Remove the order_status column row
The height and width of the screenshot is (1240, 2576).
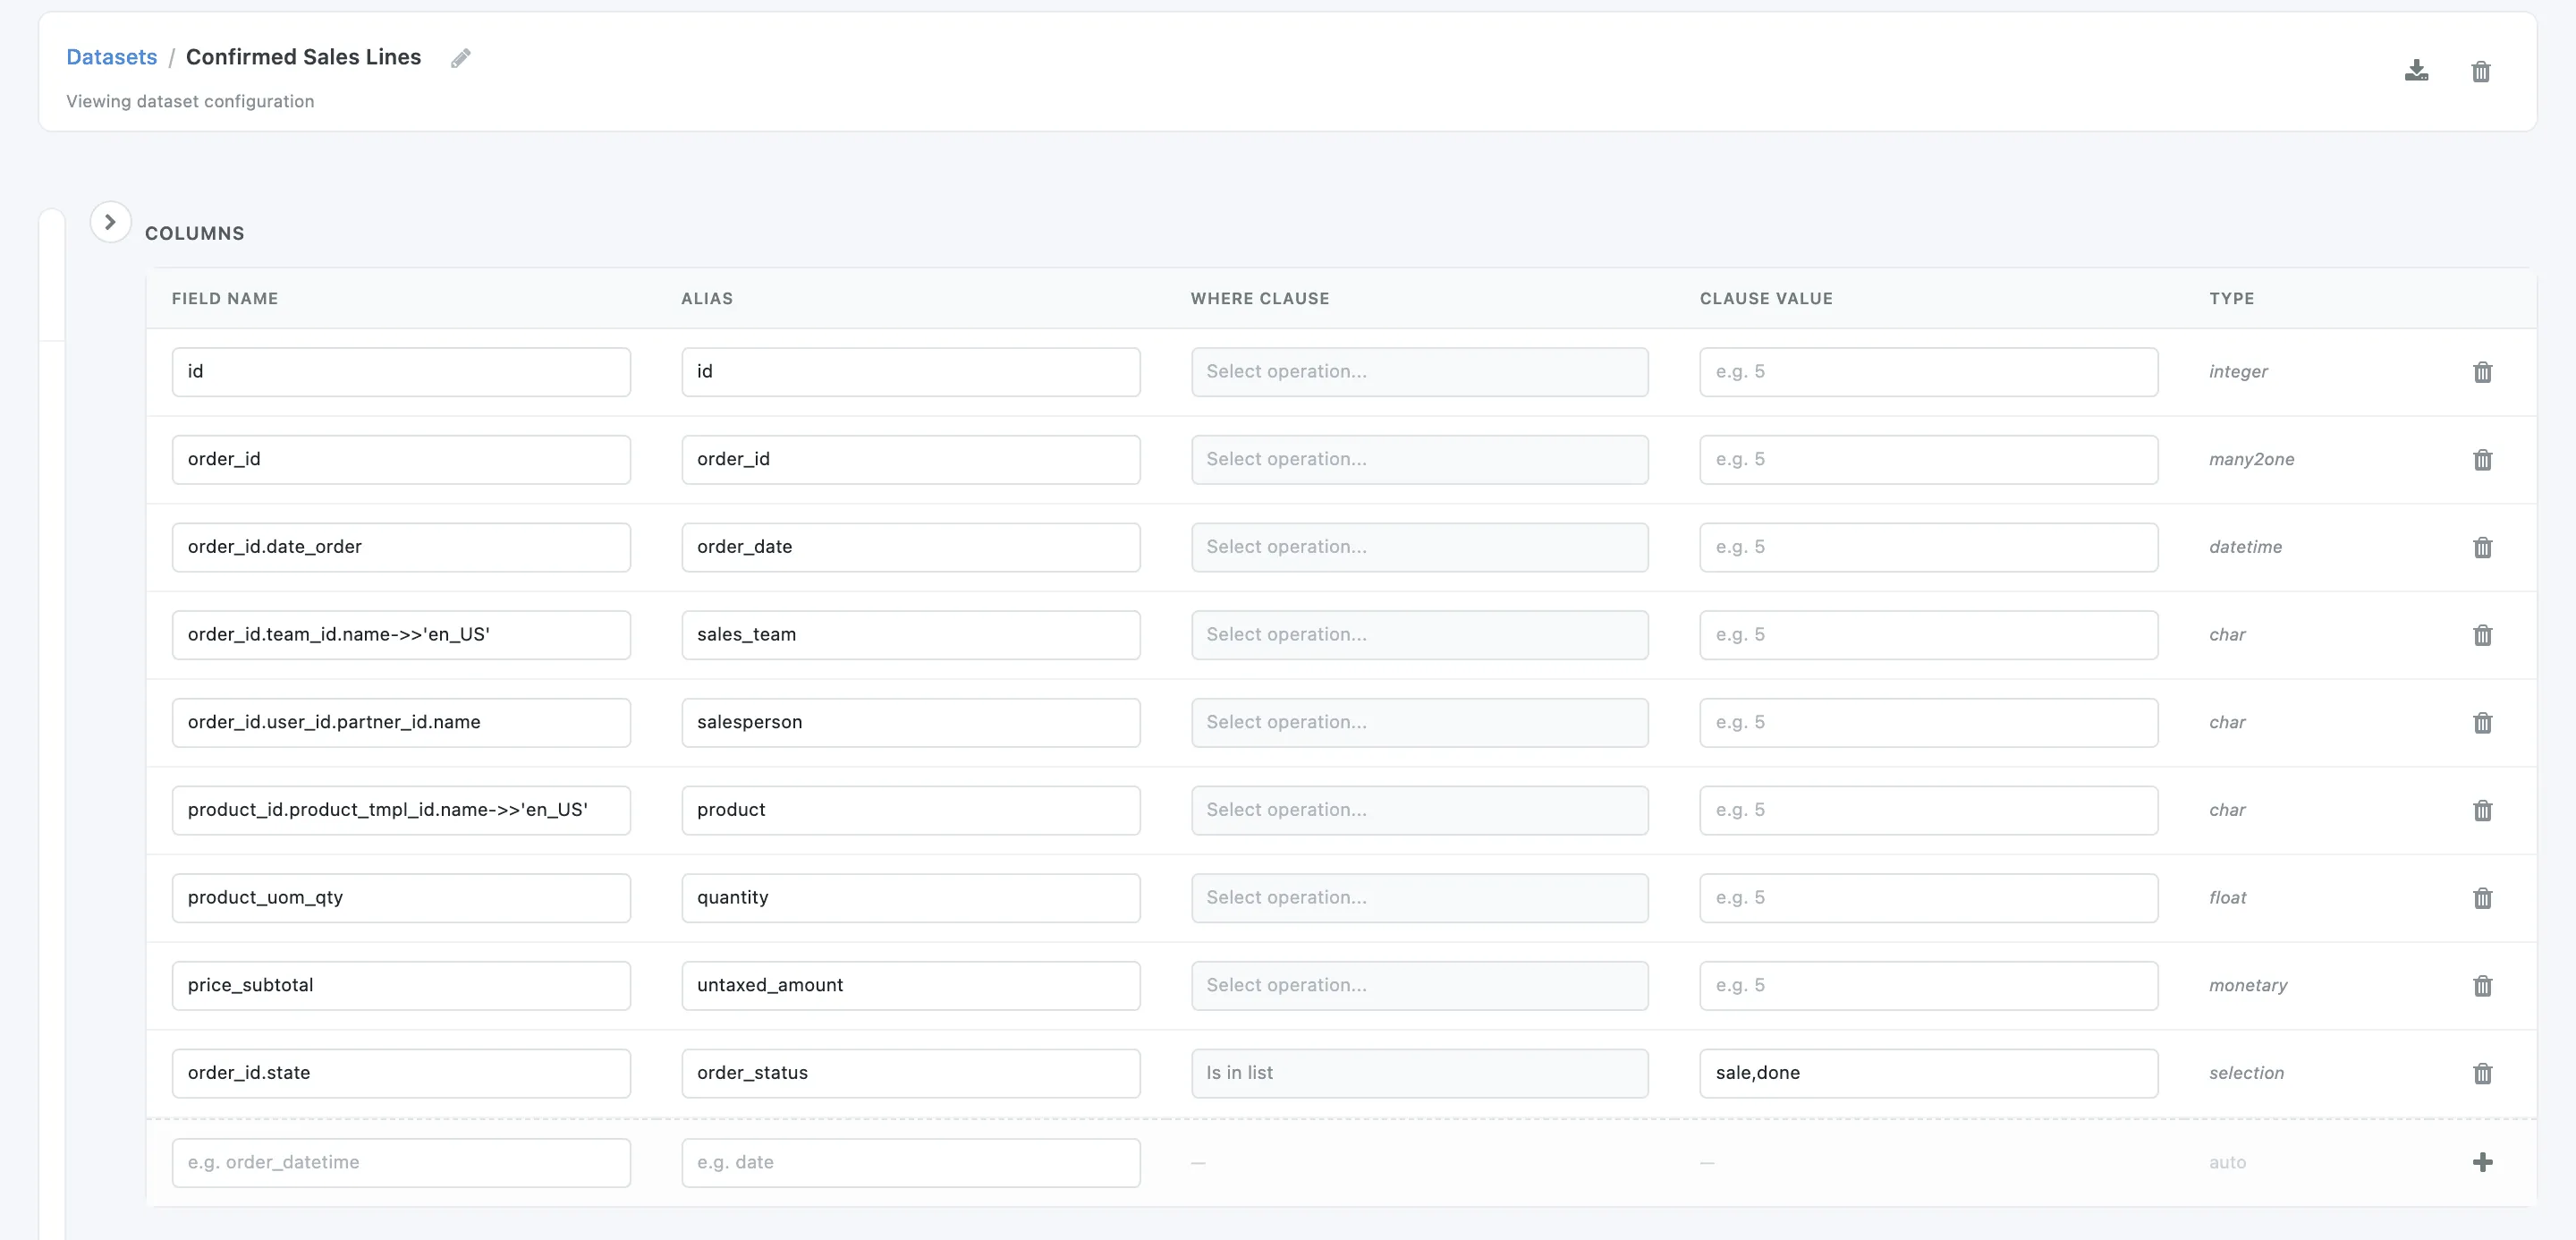click(x=2482, y=1073)
